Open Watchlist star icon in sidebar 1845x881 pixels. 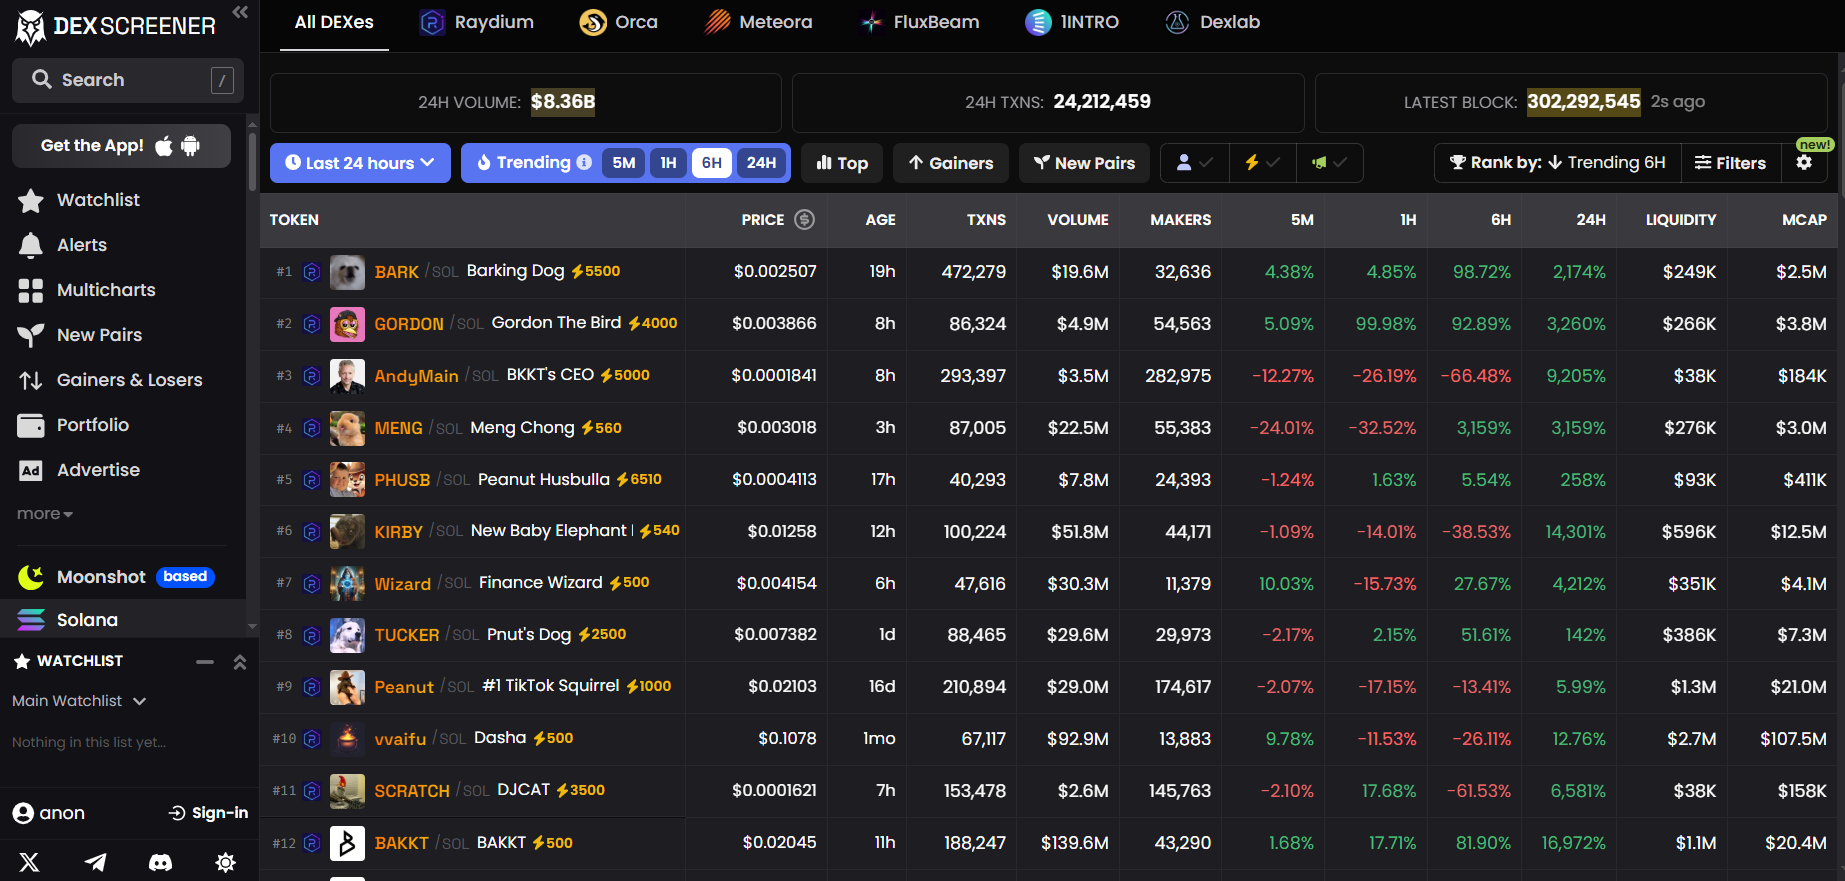coord(31,200)
